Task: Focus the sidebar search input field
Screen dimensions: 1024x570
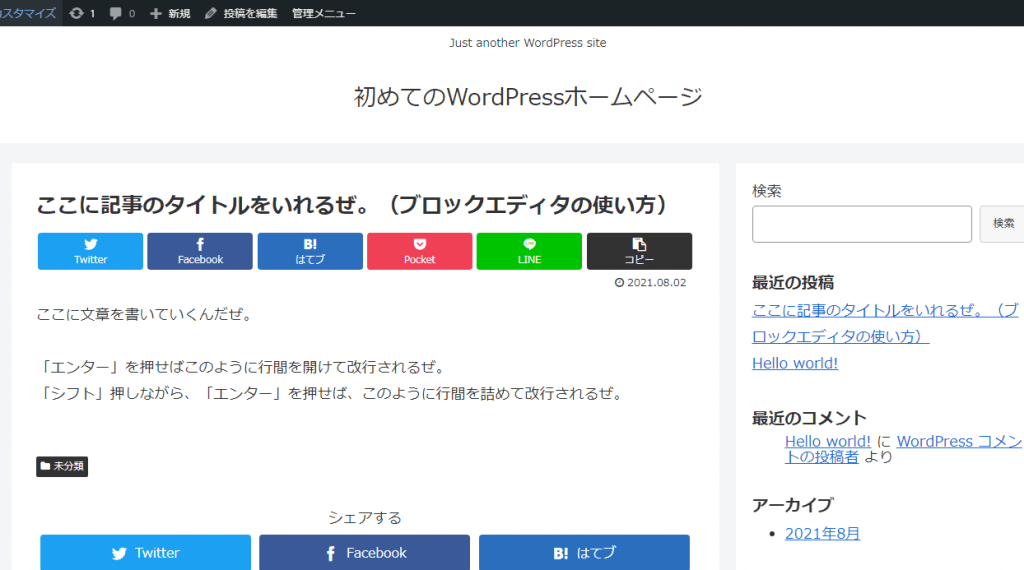Action: coord(861,224)
